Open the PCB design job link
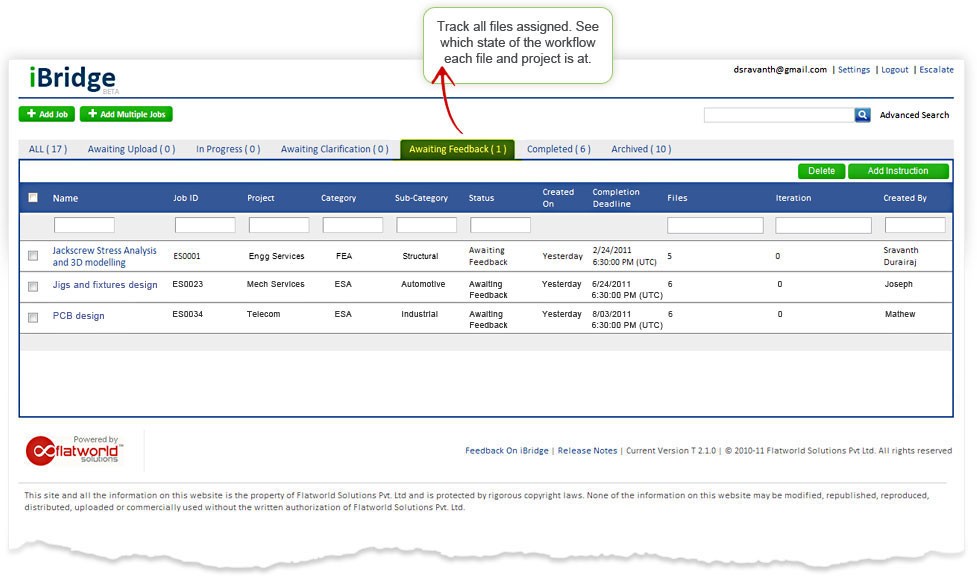This screenshot has width=977, height=585. click(78, 316)
